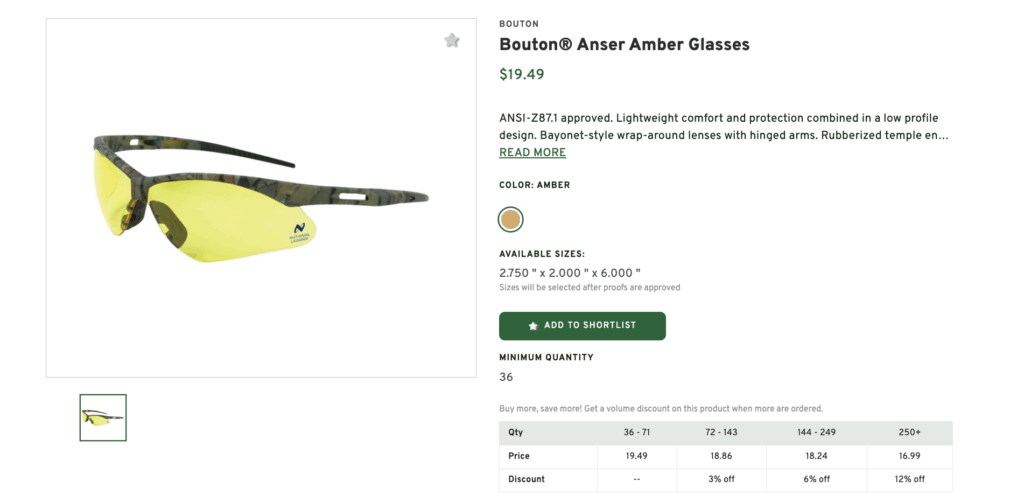Click the minimum quantity value 36
The height and width of the screenshot is (502, 1024).
click(x=506, y=377)
